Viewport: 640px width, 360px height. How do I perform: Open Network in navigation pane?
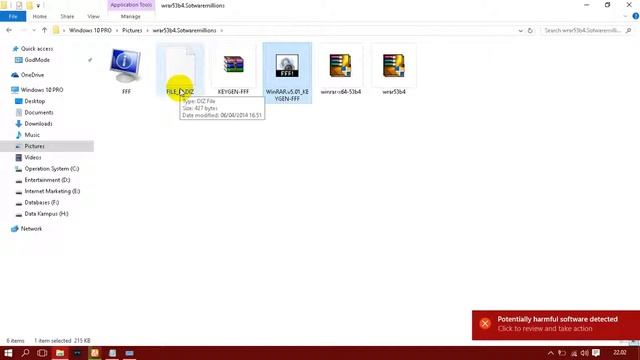point(31,229)
